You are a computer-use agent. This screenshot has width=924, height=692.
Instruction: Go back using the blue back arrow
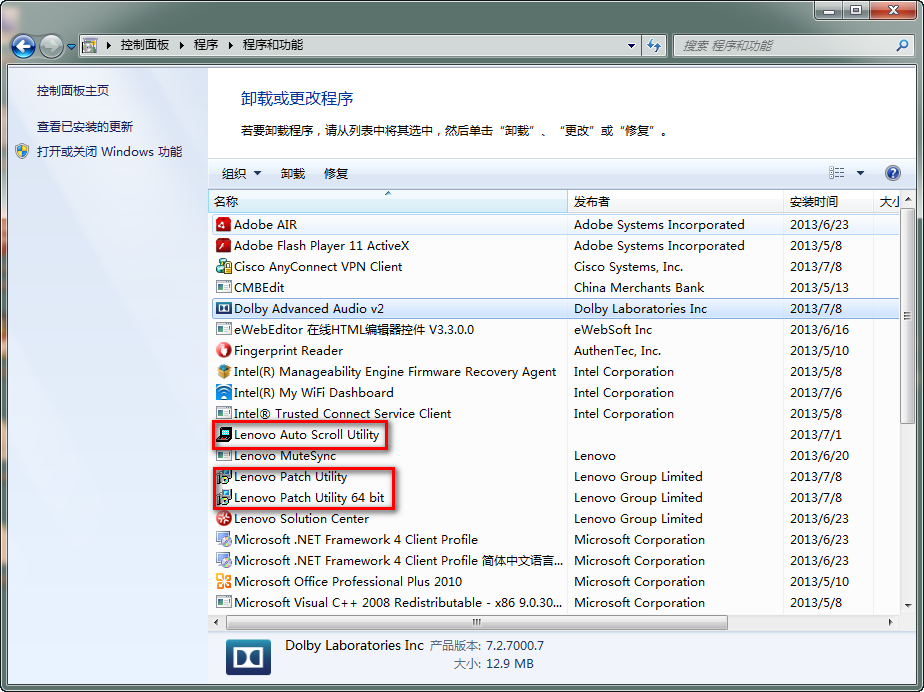pyautogui.click(x=24, y=46)
